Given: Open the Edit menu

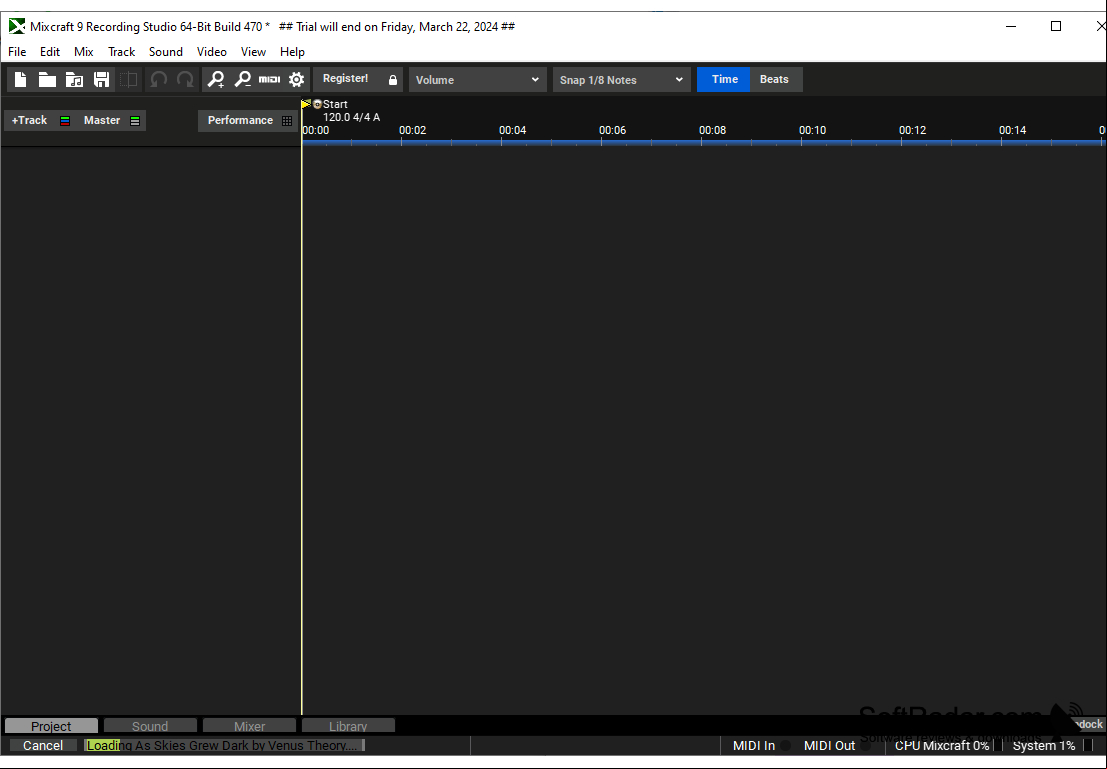Looking at the screenshot, I should tap(50, 52).
